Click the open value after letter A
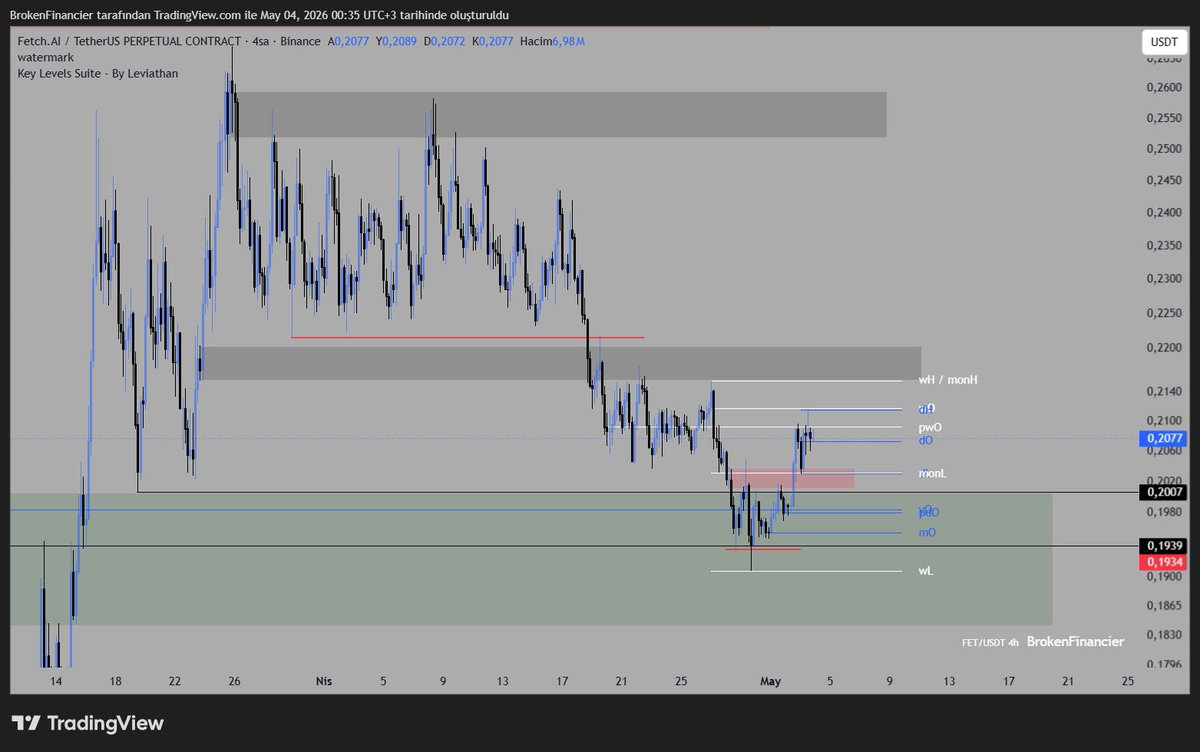Image resolution: width=1200 pixels, height=752 pixels. [x=350, y=41]
